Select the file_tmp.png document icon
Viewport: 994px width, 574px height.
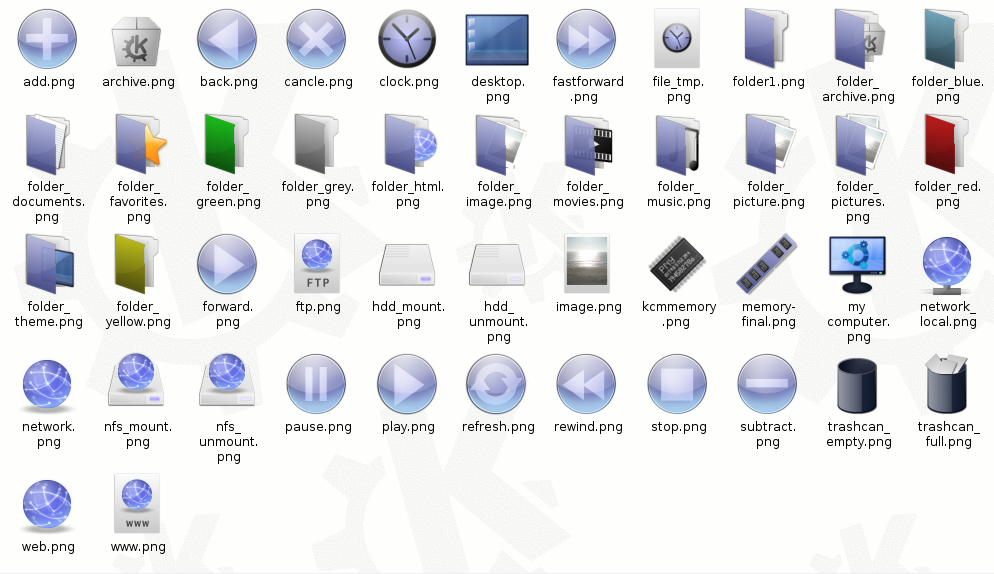coord(677,38)
